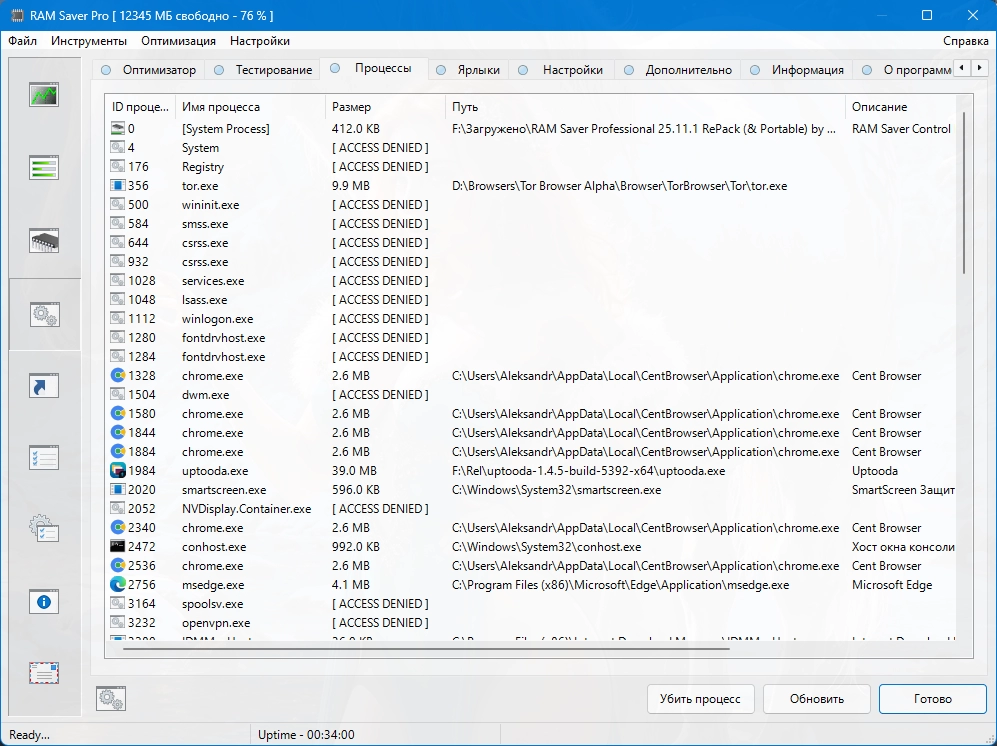Open the envelope About icon in sidebar
This screenshot has height=746, width=997.
click(x=44, y=673)
